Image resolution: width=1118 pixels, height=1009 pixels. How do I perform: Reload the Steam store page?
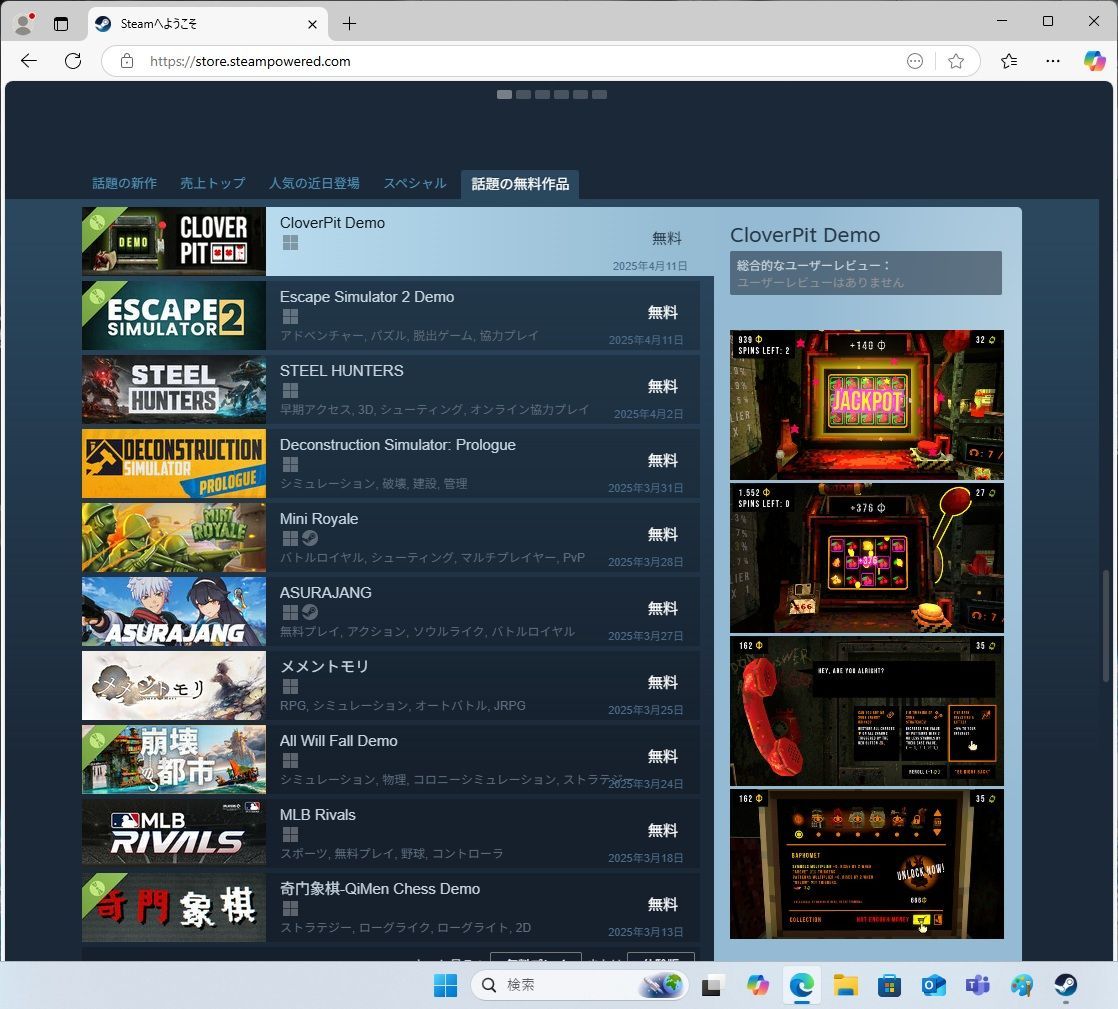73,61
